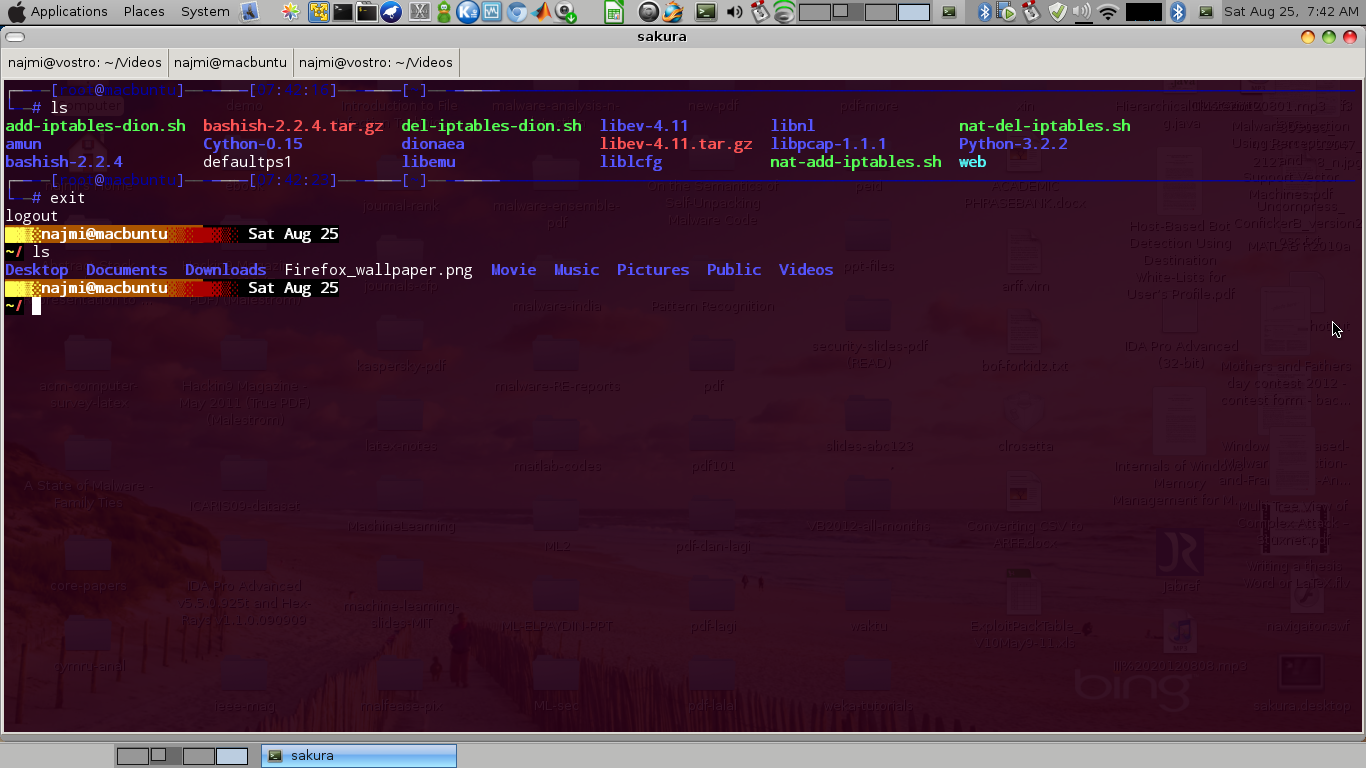Click the blue K app icon in the panel

click(x=468, y=12)
